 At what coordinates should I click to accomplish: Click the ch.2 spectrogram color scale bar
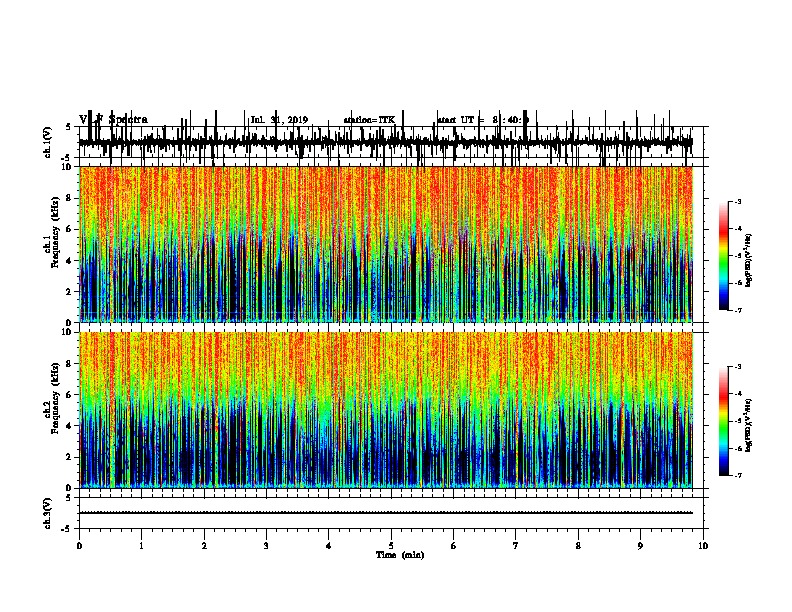(724, 421)
